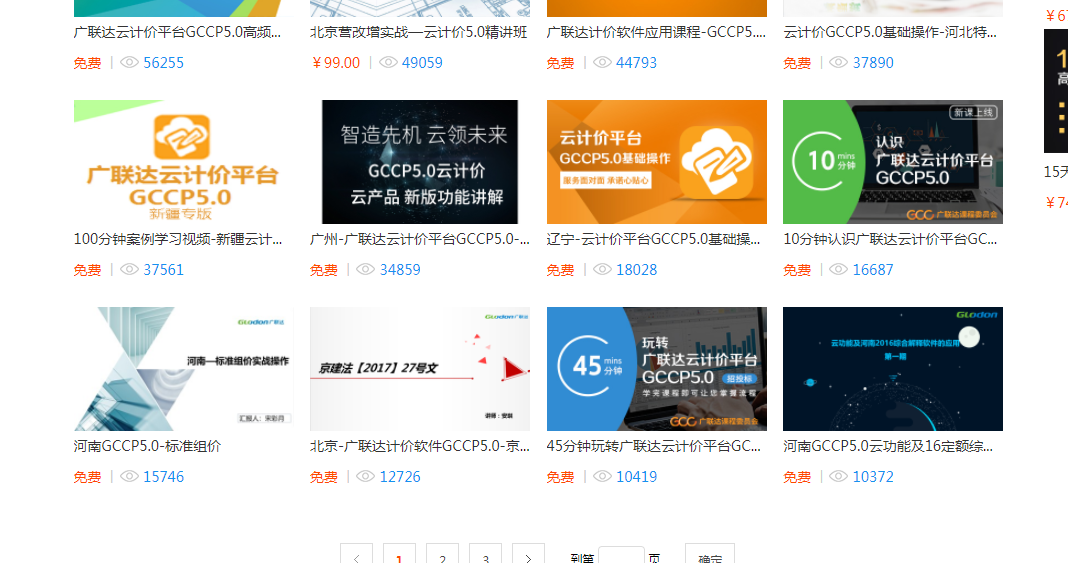This screenshot has height=563, width=1068.
Task: Click the eye icon beside 56255 views
Action: pos(129,62)
